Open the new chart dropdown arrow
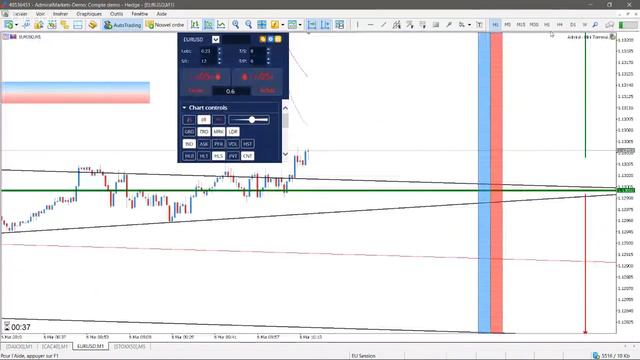Image resolution: width=640 pixels, height=360 pixels. tap(16, 25)
